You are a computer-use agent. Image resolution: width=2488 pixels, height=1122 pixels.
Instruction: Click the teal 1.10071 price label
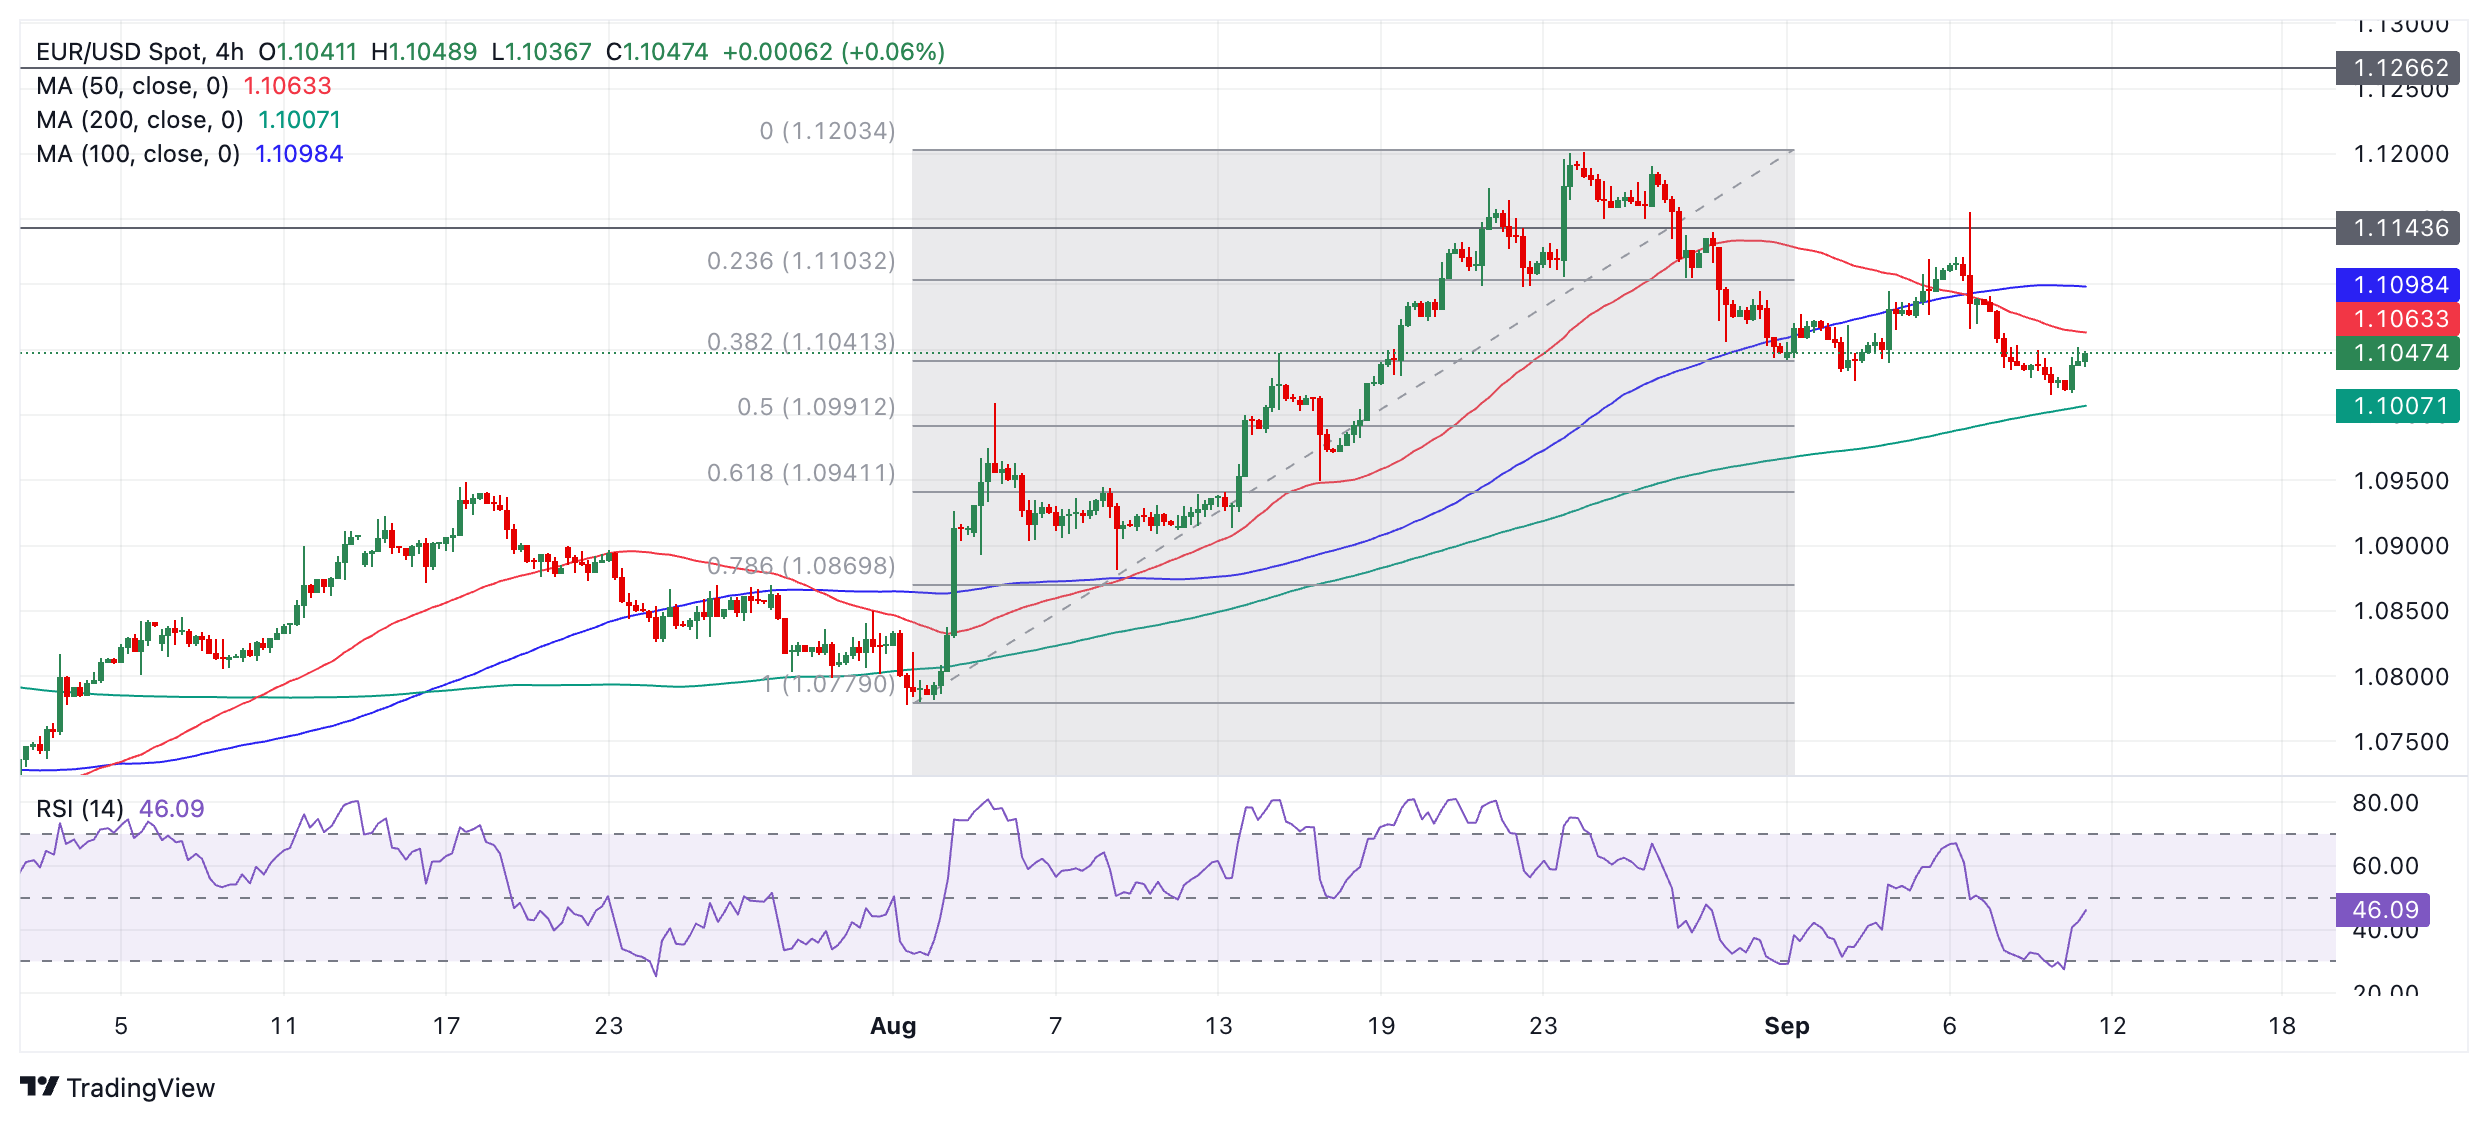2396,406
